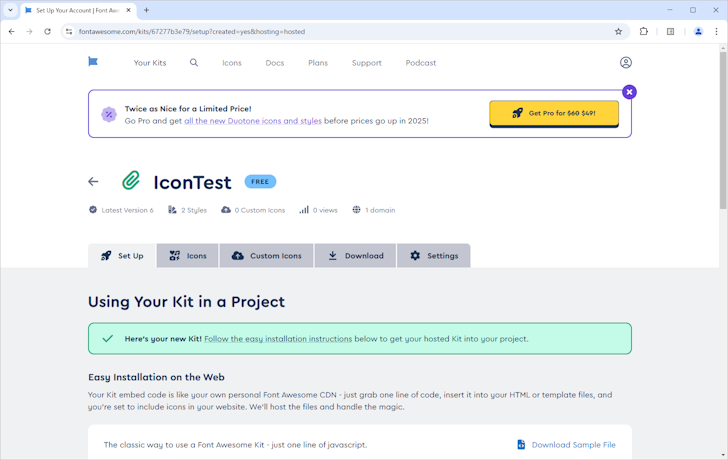This screenshot has height=460, width=728.
Task: Click the Font Awesome flag logo
Action: pos(93,62)
